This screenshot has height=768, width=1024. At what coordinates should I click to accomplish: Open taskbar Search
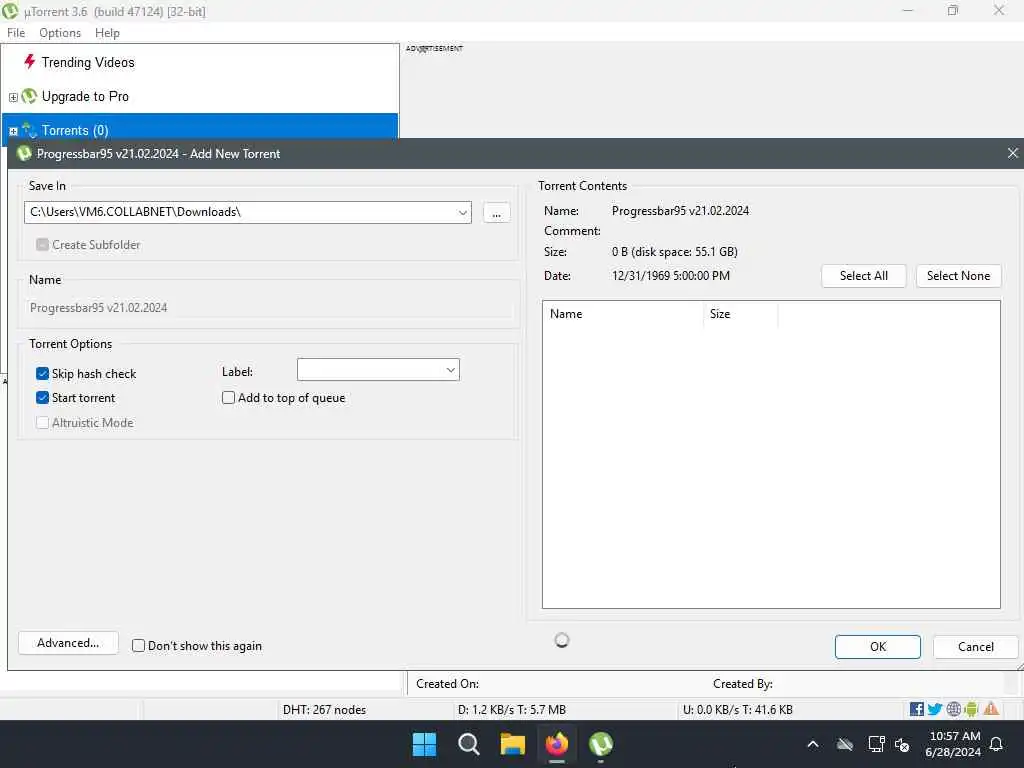469,744
